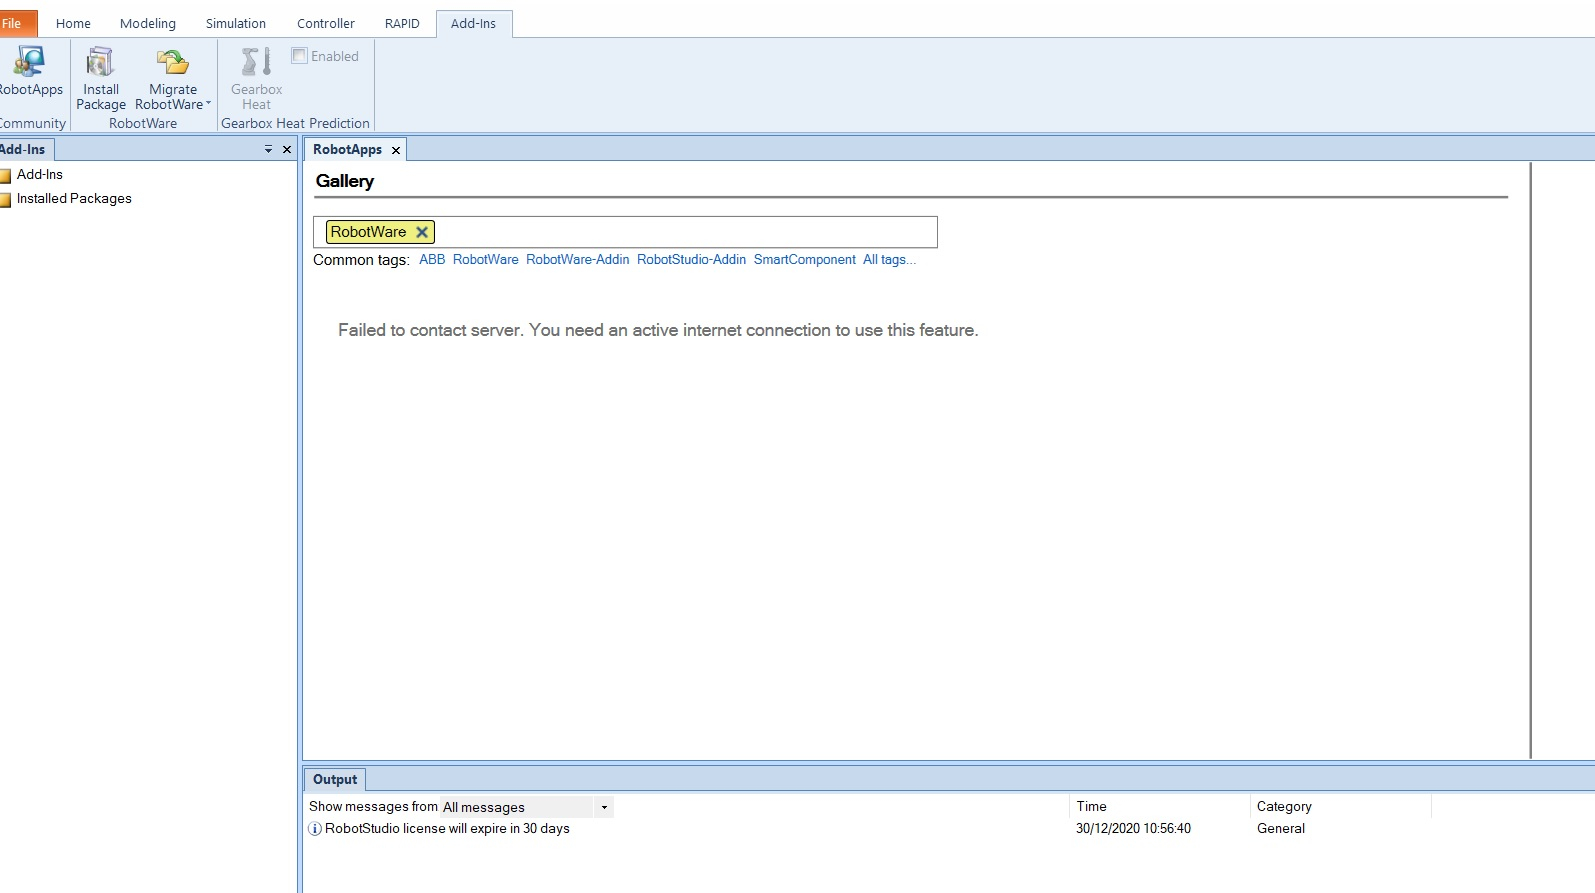Click the info icon beside license message
1595x893 pixels.
click(x=315, y=829)
